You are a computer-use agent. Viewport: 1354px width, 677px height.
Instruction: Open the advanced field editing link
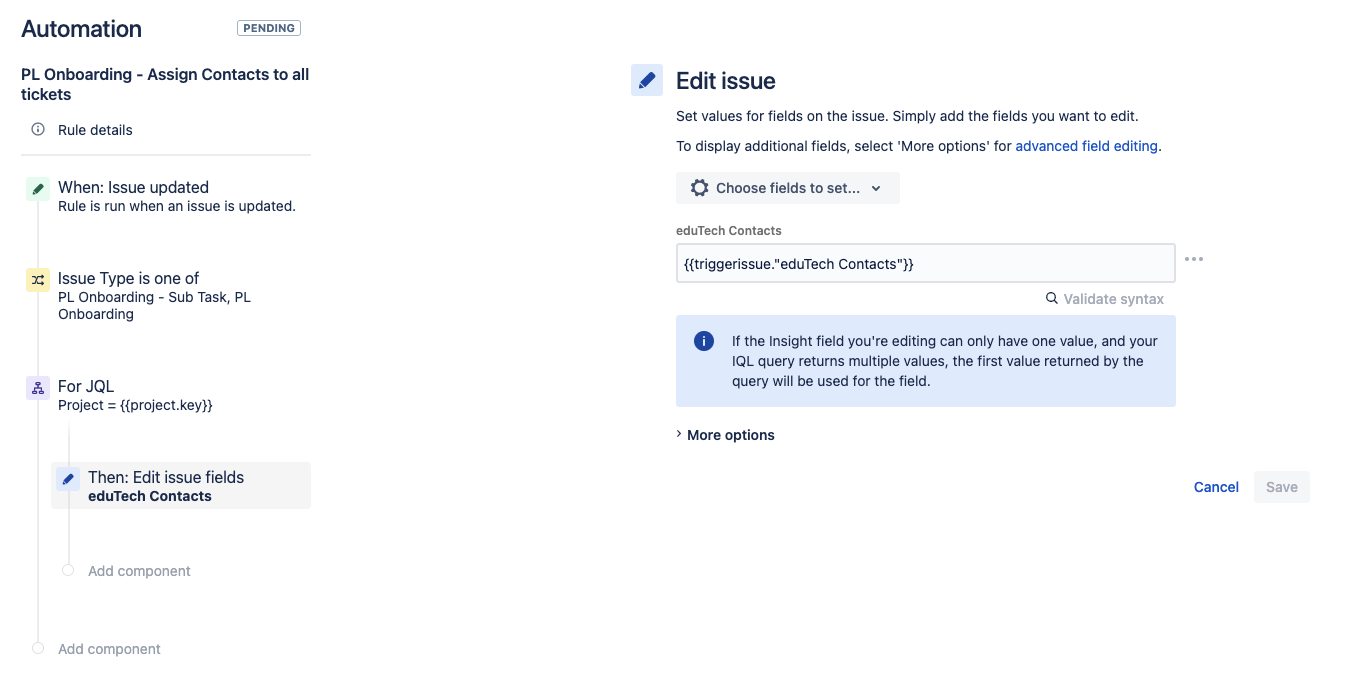coord(1087,146)
